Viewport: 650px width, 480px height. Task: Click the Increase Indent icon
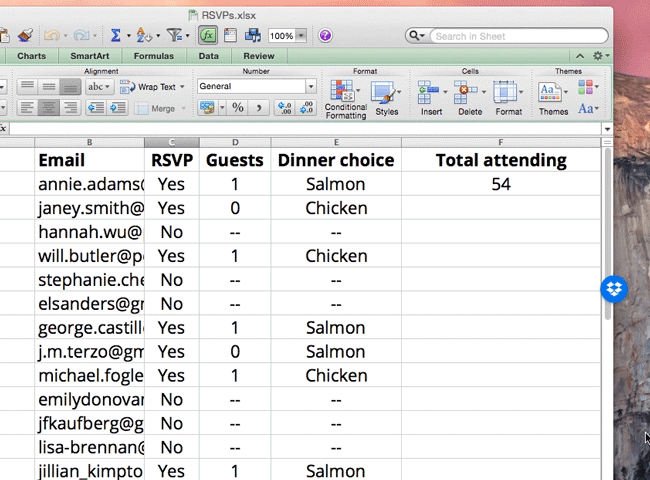tap(120, 108)
